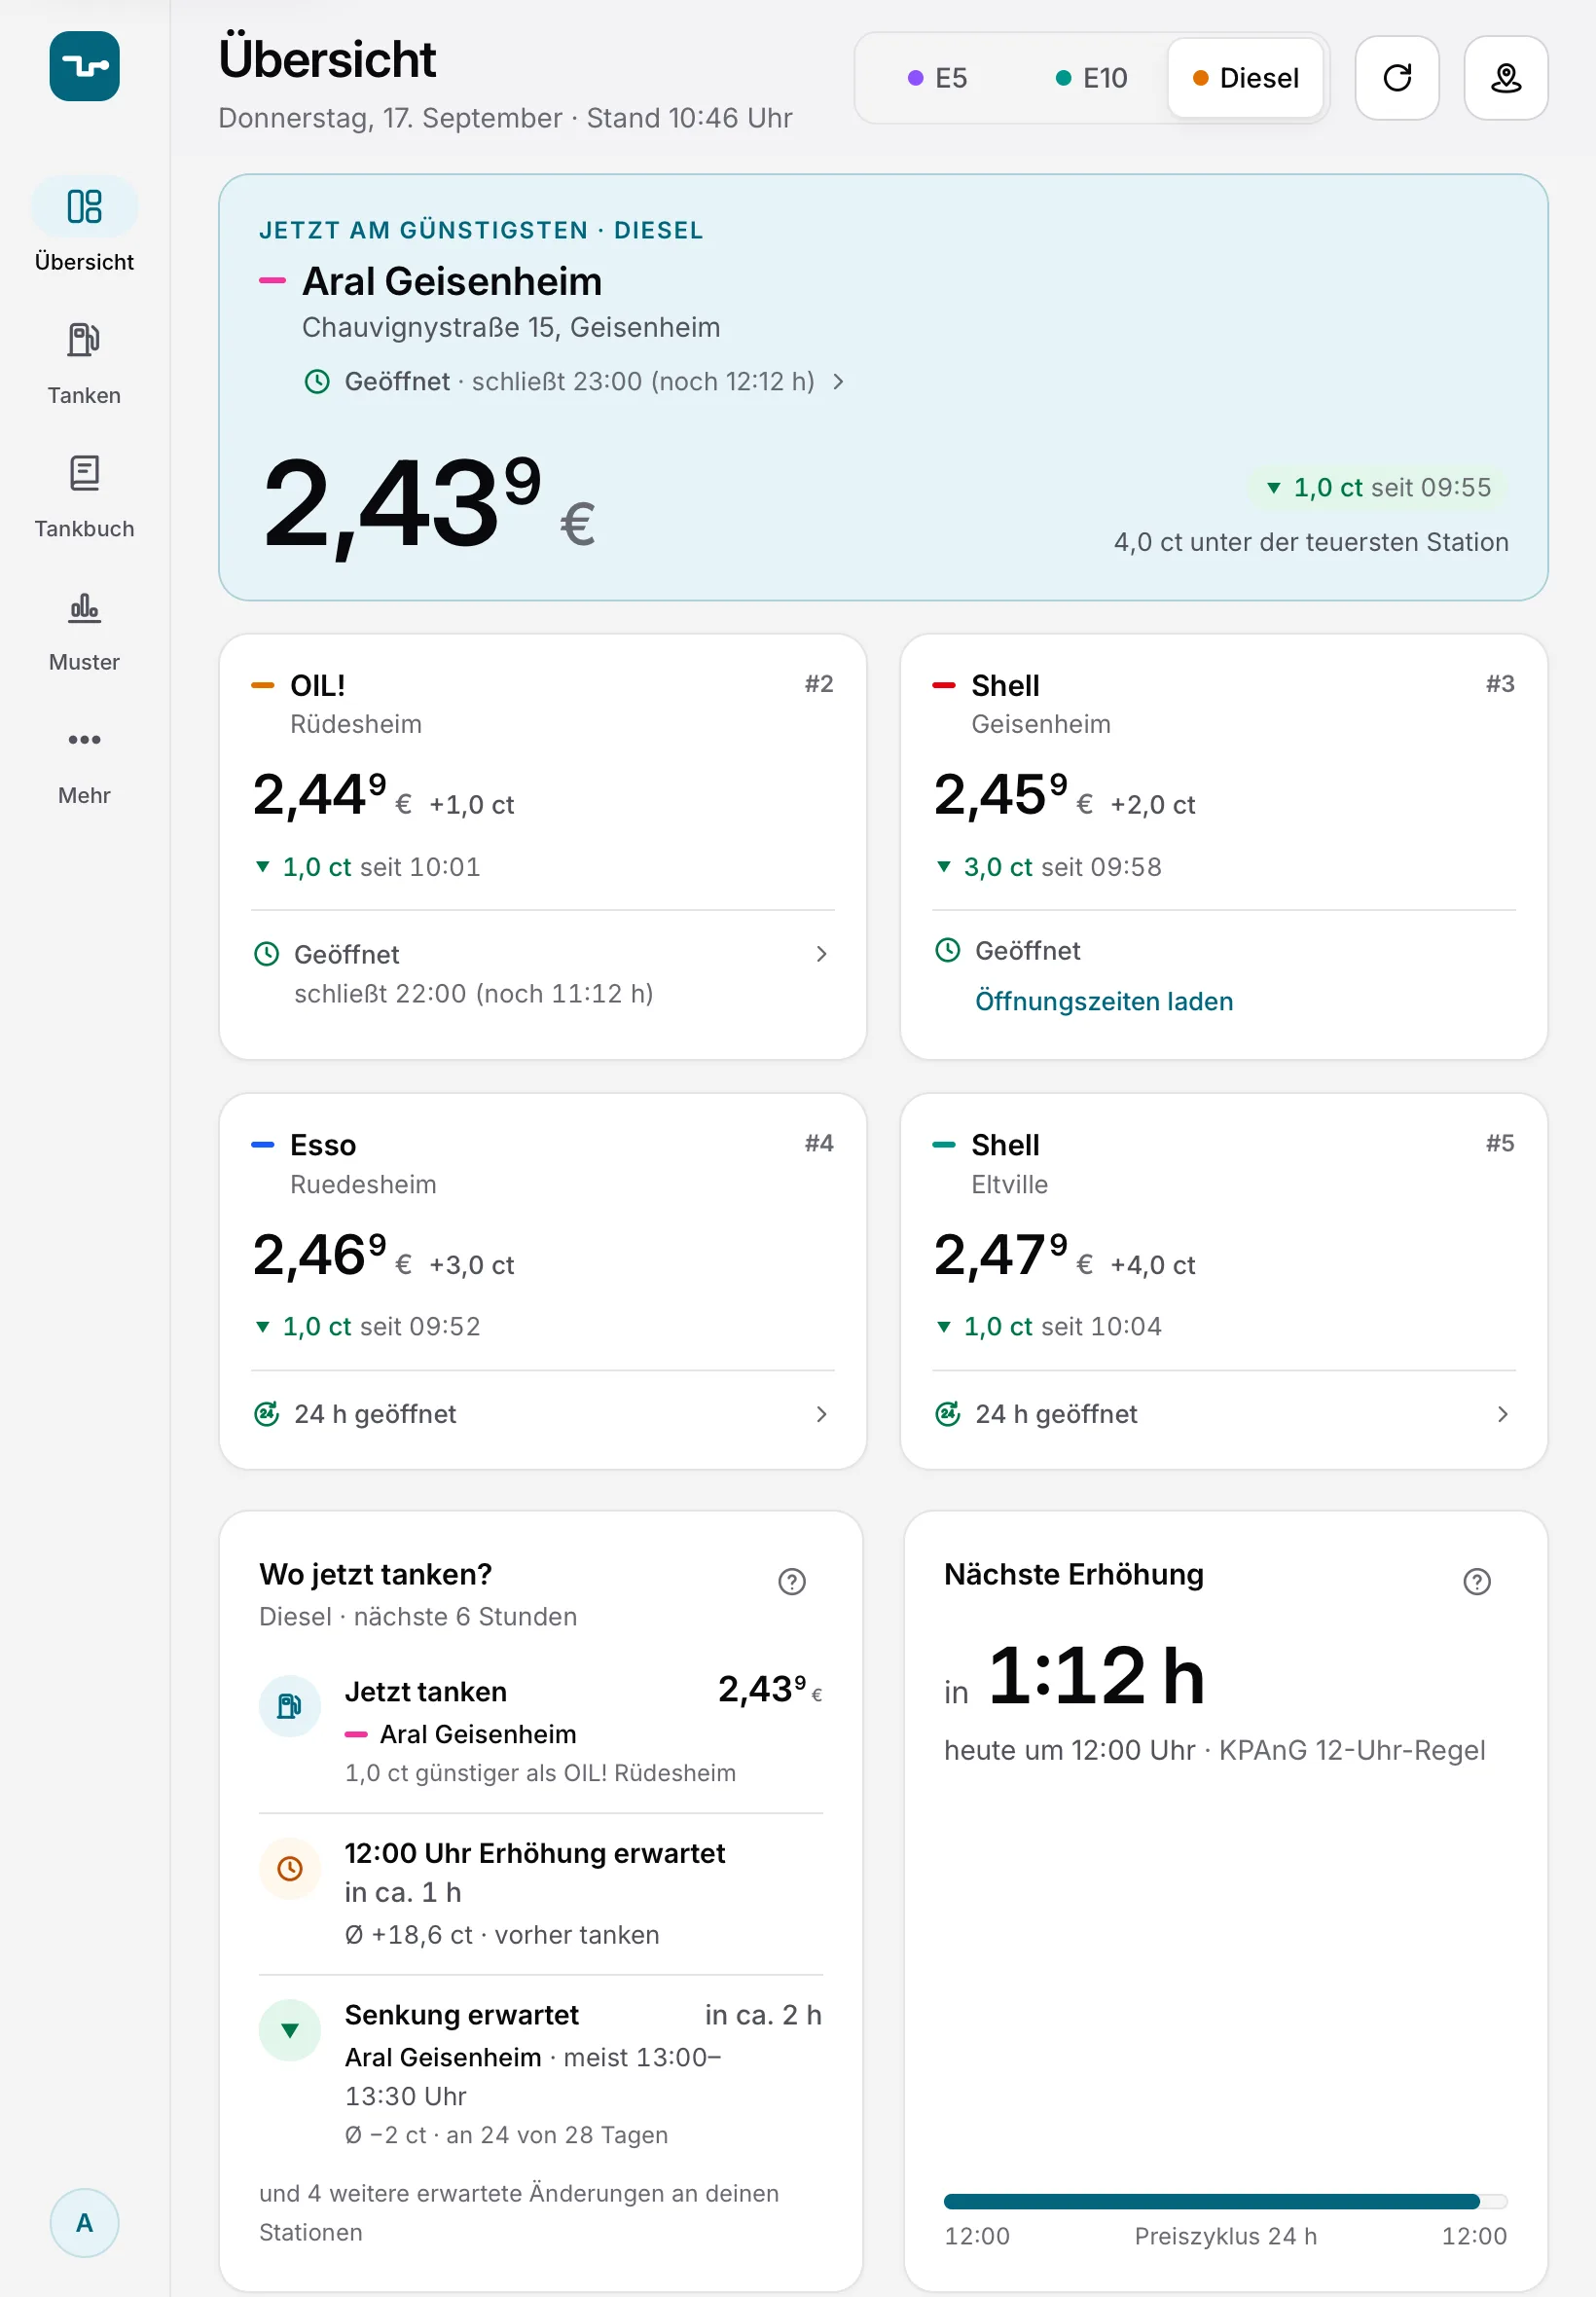The height and width of the screenshot is (2297, 1596).
Task: Open the user avatar A
Action: click(84, 2222)
